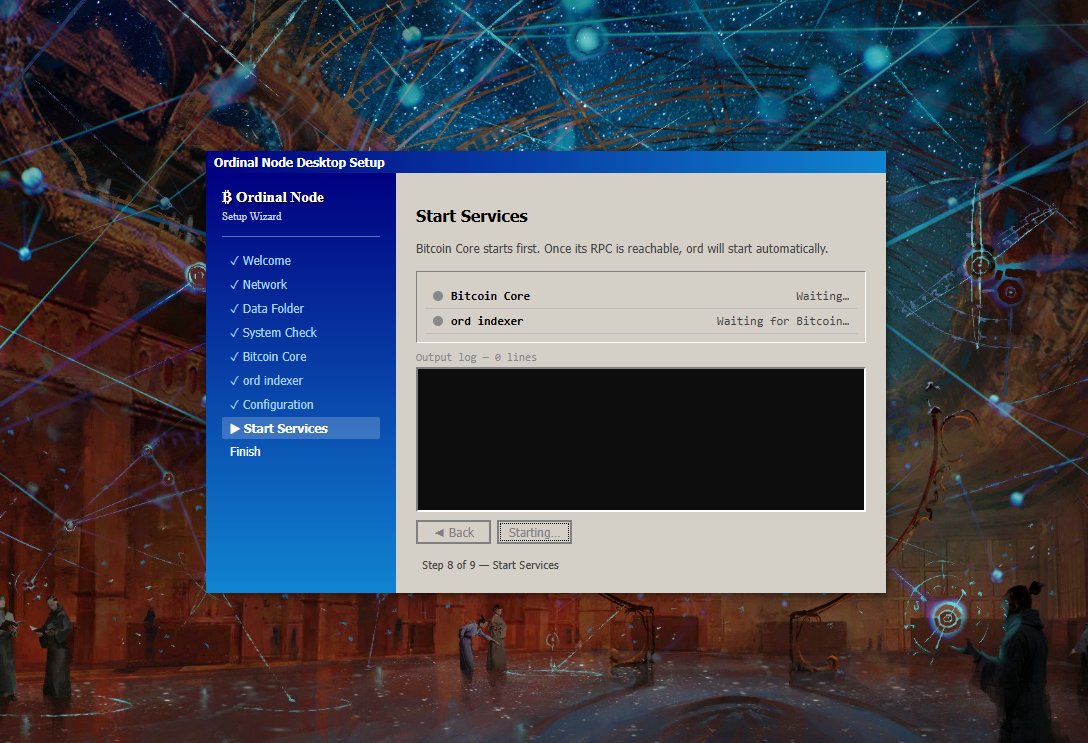Click the description starting 'Bitcoin Core starts first'
Screen dimensions: 1088x743
pyautogui.click(x=622, y=248)
